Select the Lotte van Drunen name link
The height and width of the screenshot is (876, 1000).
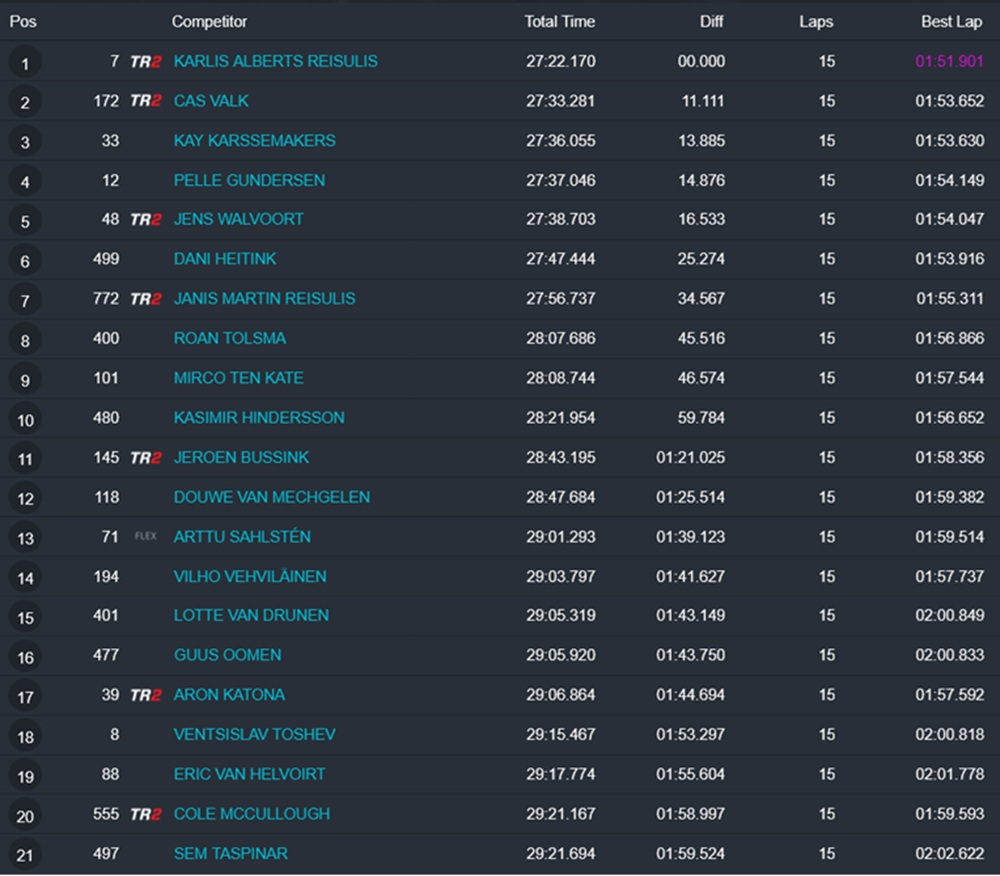pos(251,616)
